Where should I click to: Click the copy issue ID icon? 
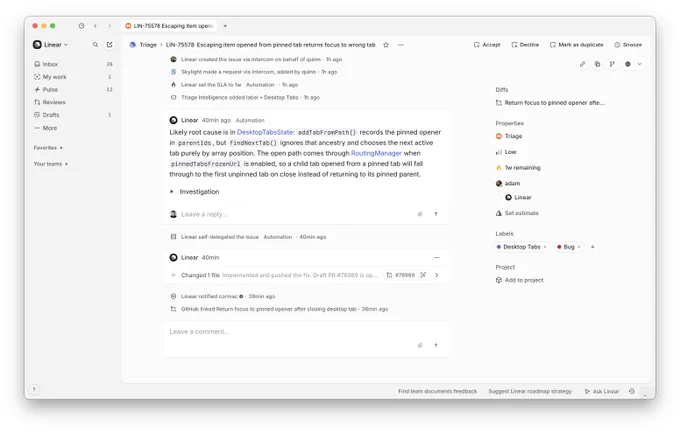tap(598, 64)
